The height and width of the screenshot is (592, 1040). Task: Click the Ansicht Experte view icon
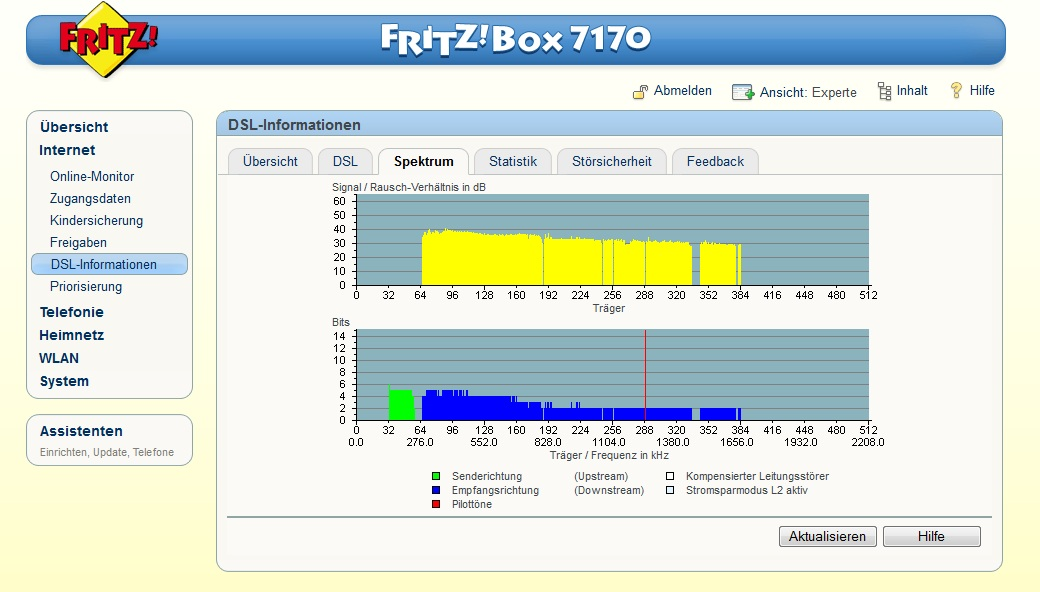tap(743, 92)
